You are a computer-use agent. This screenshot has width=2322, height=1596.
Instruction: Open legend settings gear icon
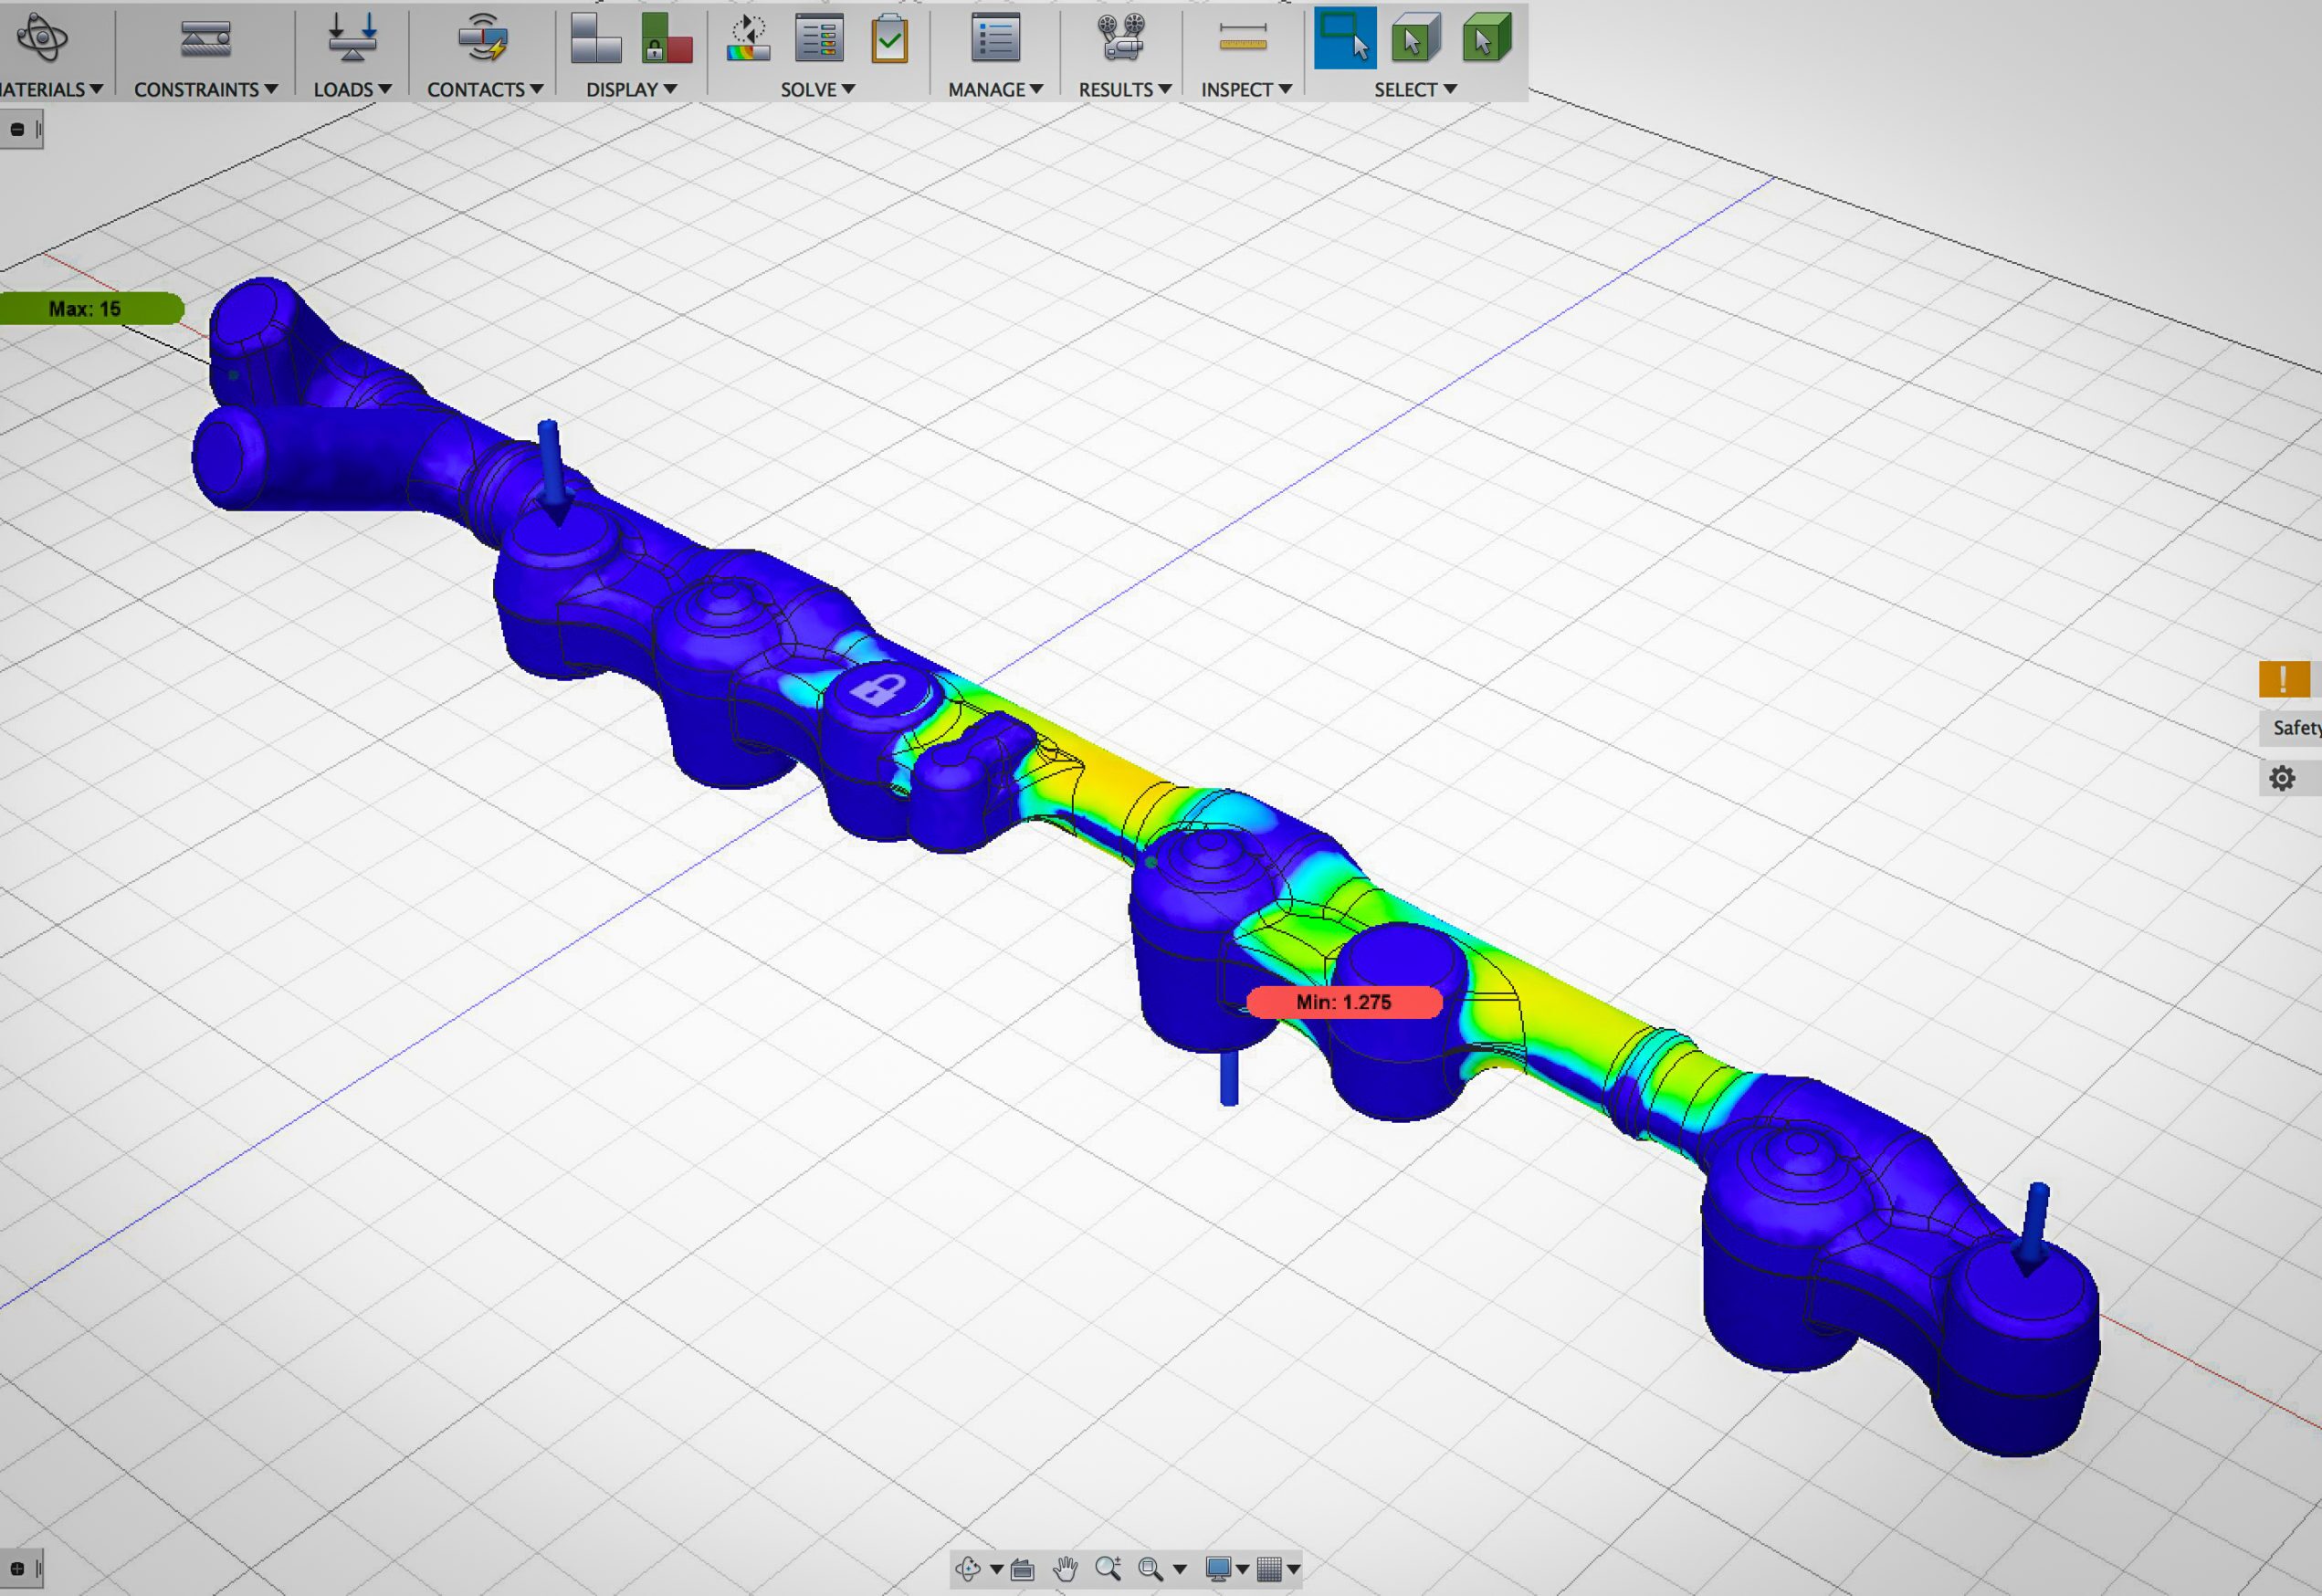point(2282,778)
